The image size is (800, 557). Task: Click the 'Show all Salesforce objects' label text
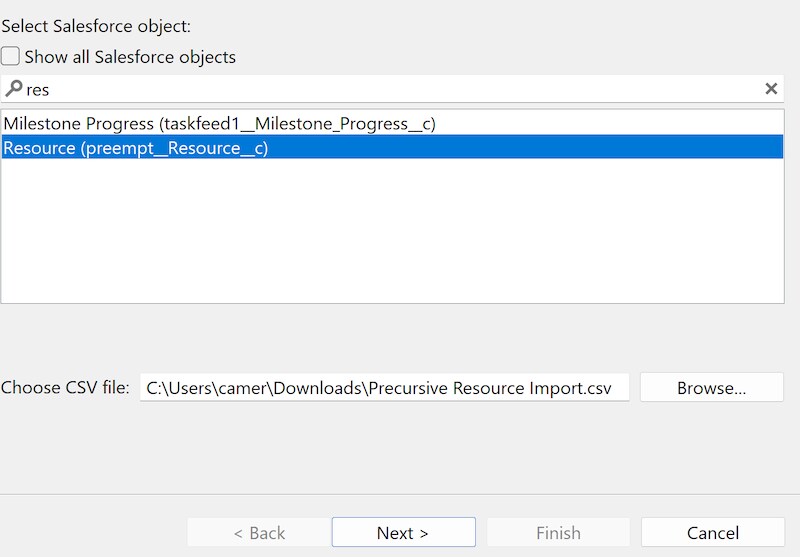[x=130, y=57]
